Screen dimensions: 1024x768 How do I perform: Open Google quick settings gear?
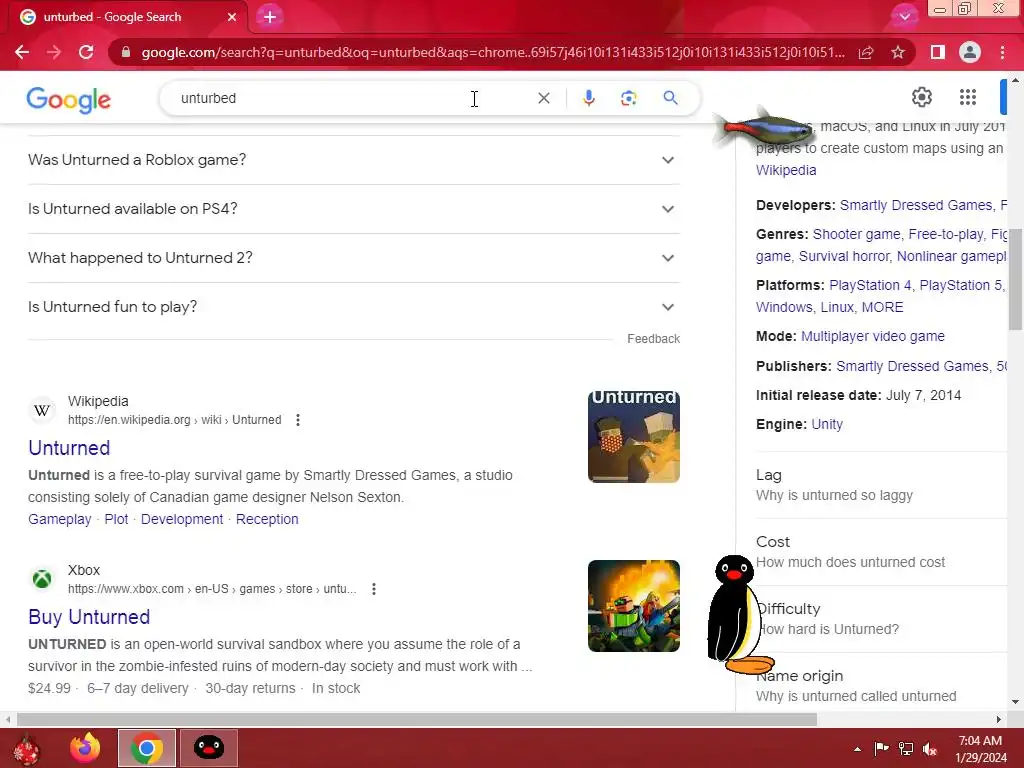click(x=921, y=97)
